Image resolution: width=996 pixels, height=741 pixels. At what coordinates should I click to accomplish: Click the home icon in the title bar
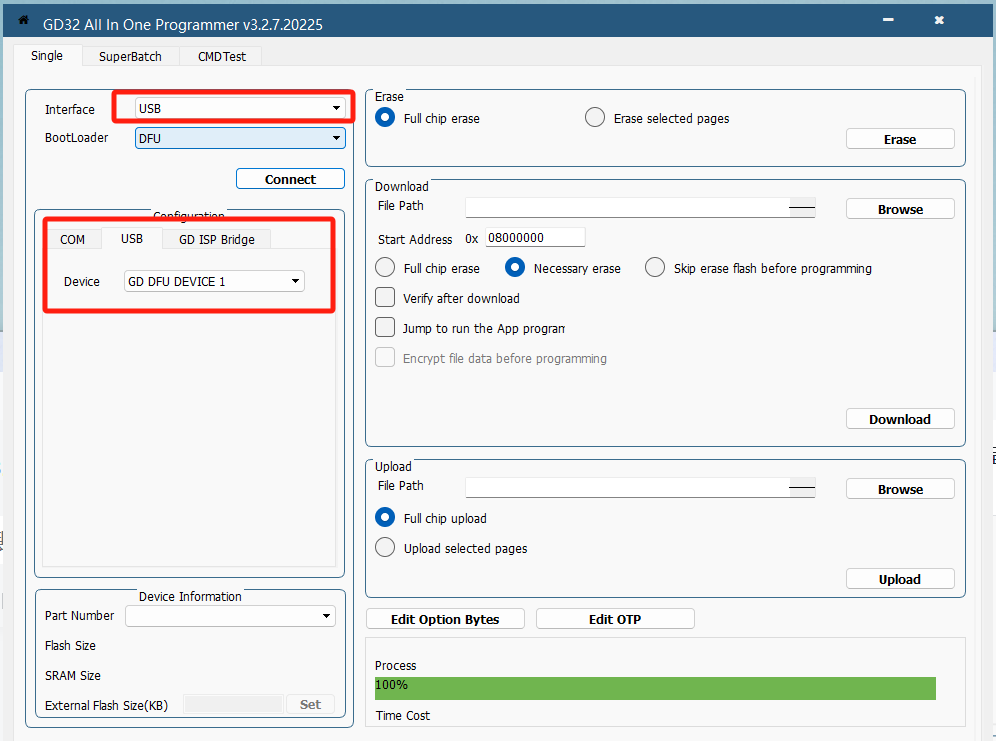[x=24, y=20]
